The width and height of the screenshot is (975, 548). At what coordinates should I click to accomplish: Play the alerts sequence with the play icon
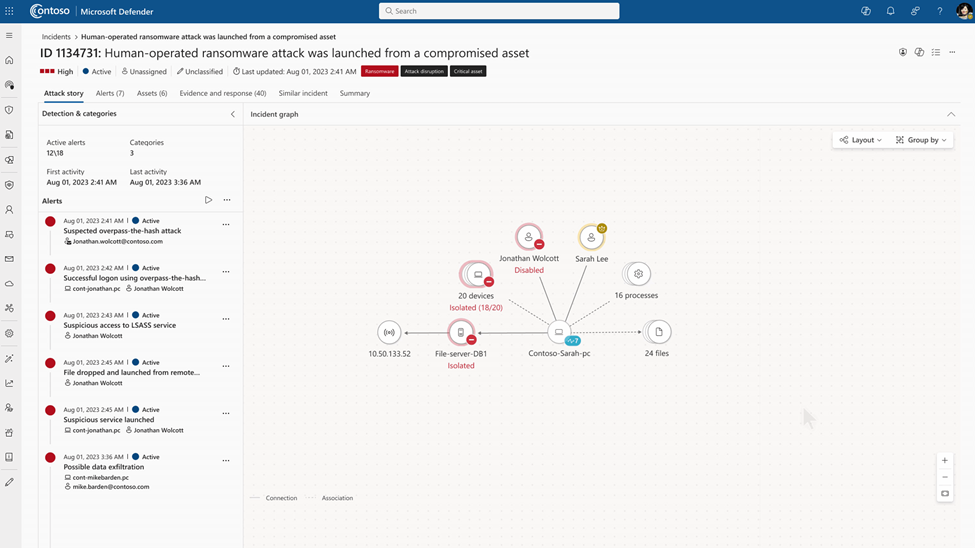[208, 200]
